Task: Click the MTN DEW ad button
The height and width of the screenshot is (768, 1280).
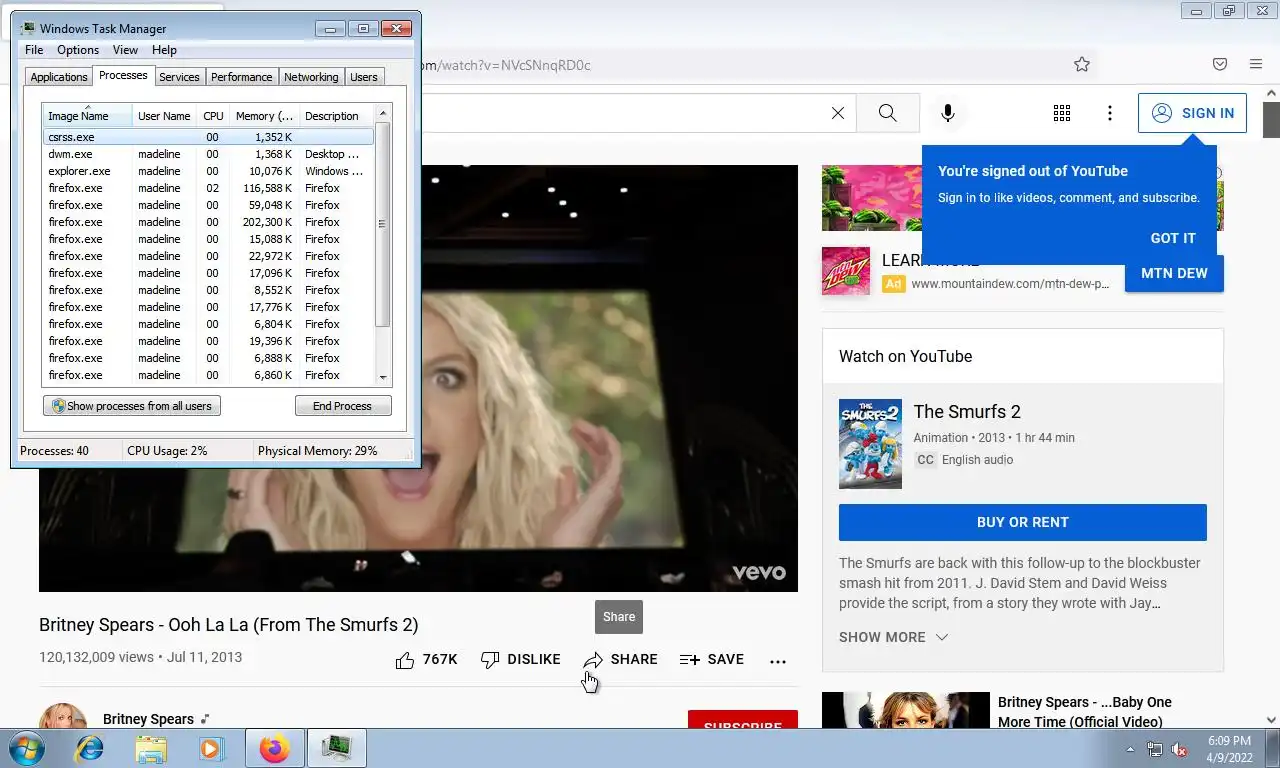Action: click(x=1174, y=273)
